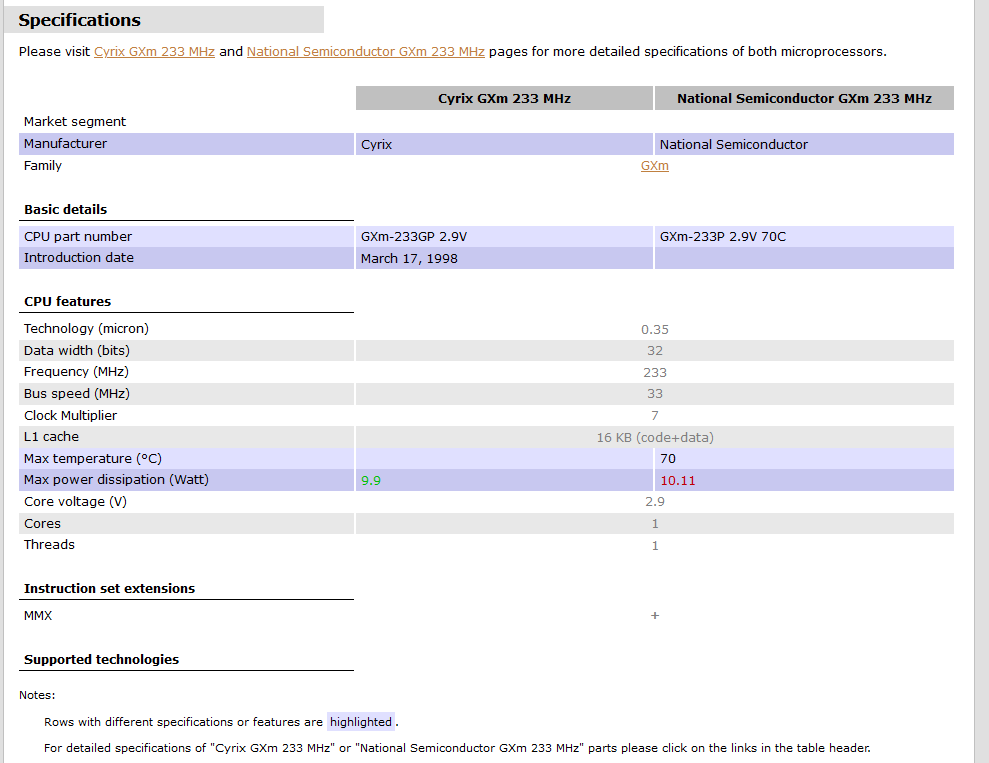Screen dimensions: 989x763
Task: Select the 7 clock multiplier value
Action: (x=655, y=416)
